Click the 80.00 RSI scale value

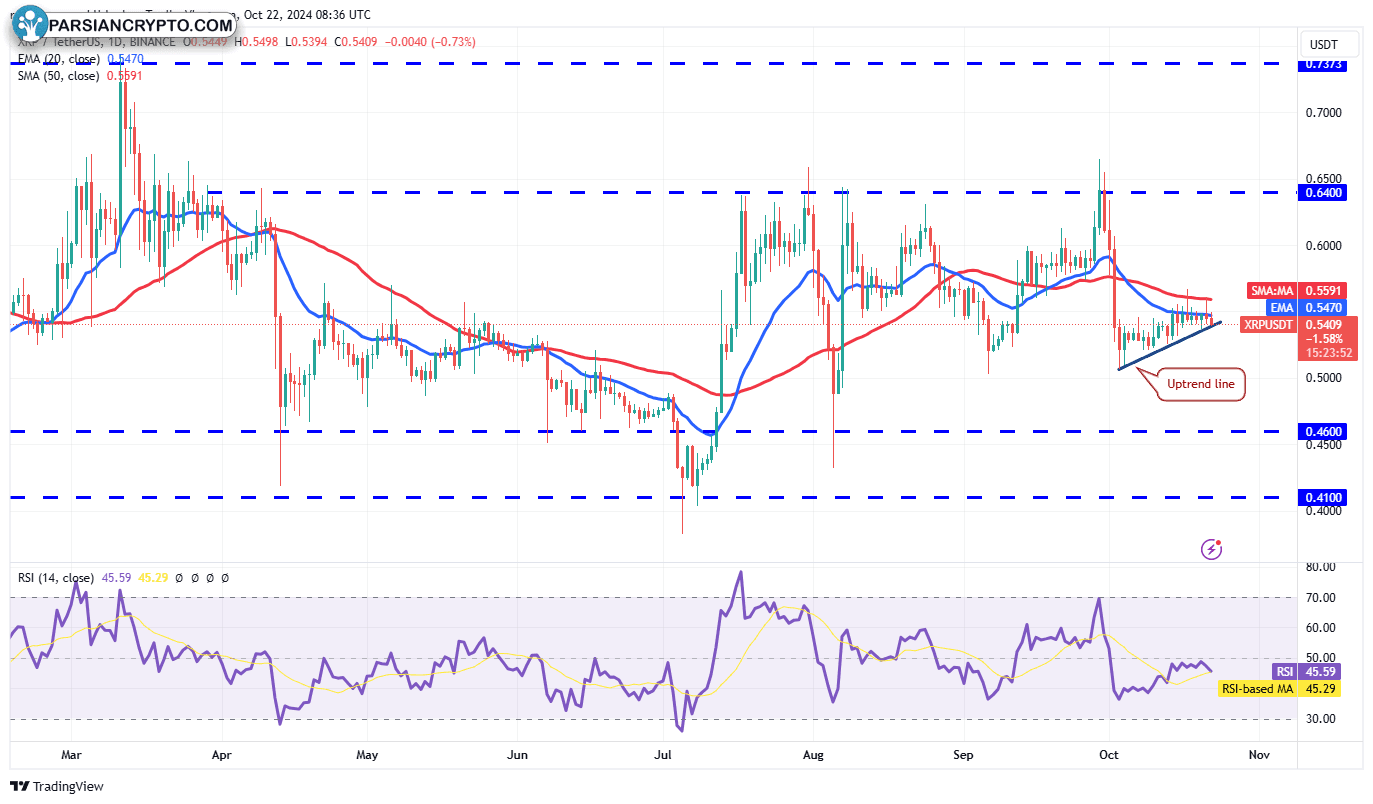coord(1321,567)
